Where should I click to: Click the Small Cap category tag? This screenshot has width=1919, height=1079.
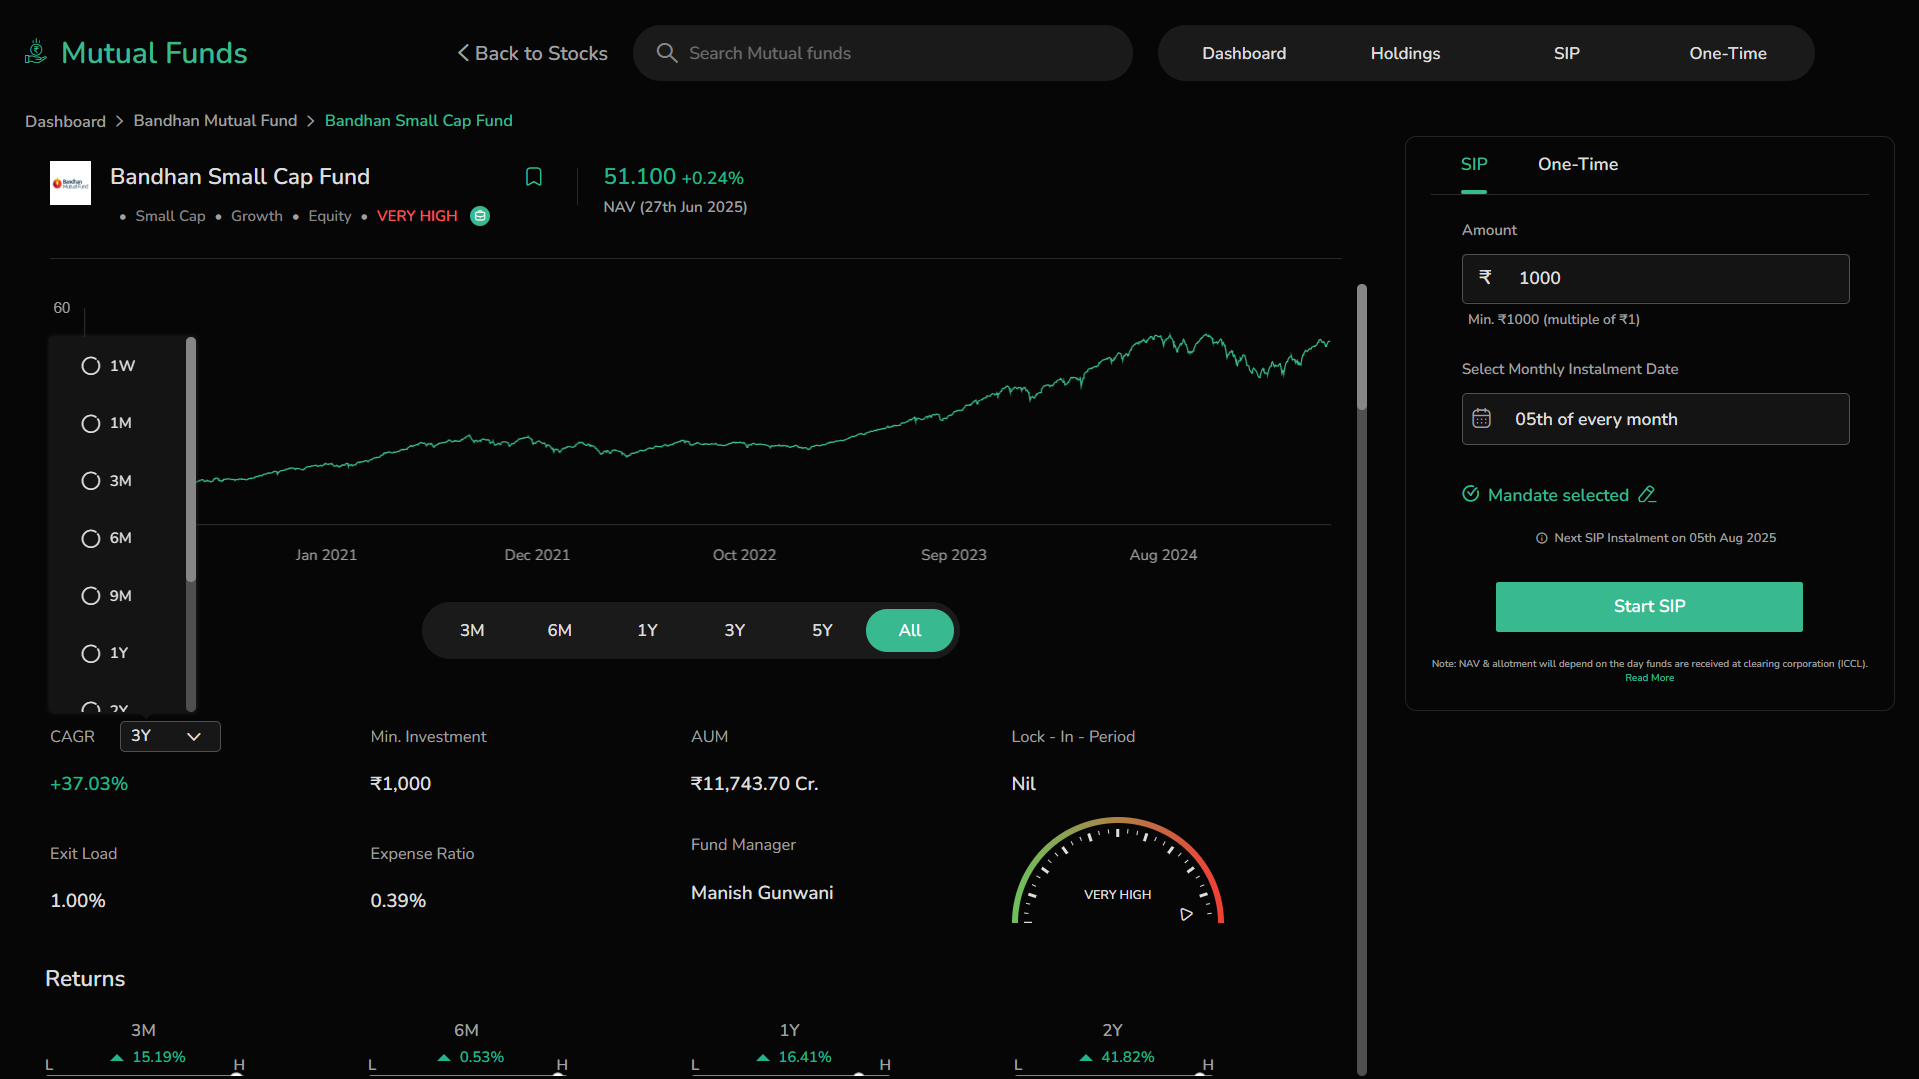170,216
